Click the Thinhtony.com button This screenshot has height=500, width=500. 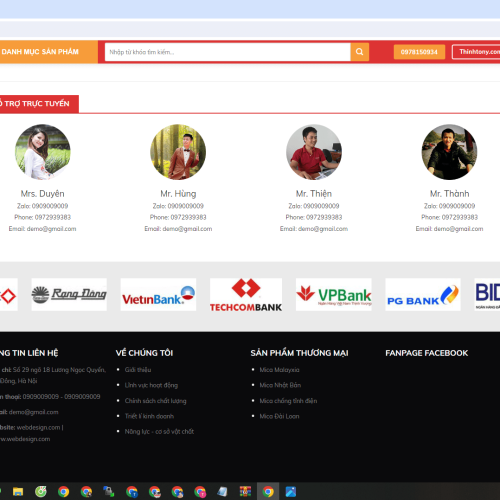[x=476, y=52]
